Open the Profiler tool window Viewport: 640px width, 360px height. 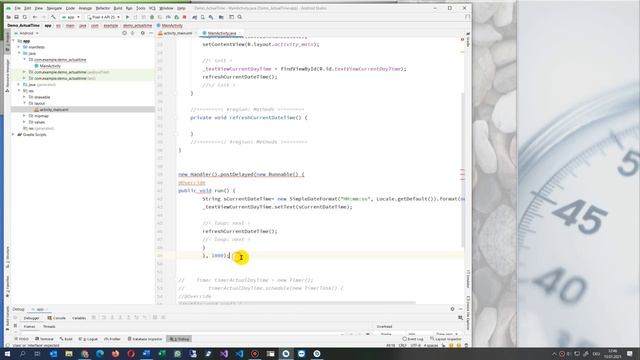coord(113,339)
